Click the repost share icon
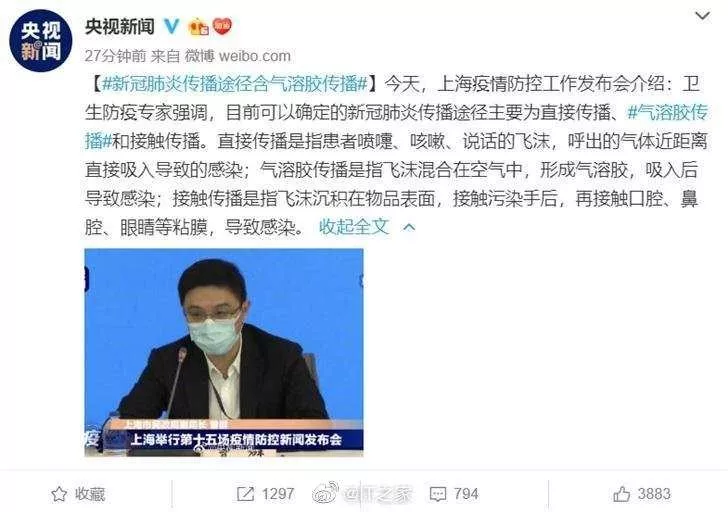728x512 pixels. pyautogui.click(x=245, y=493)
